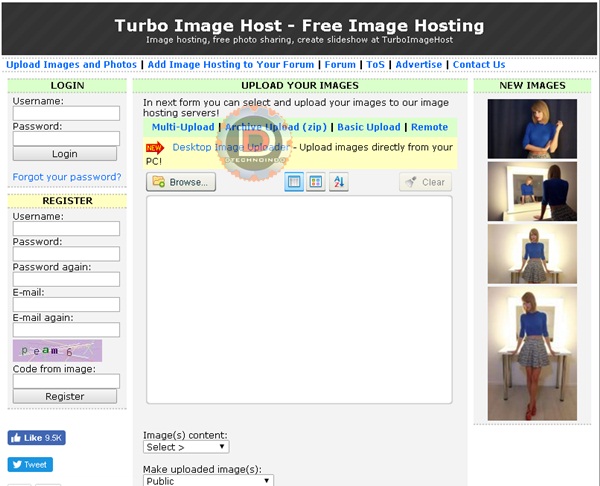Open first new image thumbnail with dark background
This screenshot has height=486, width=600.
pyautogui.click(x=532, y=129)
